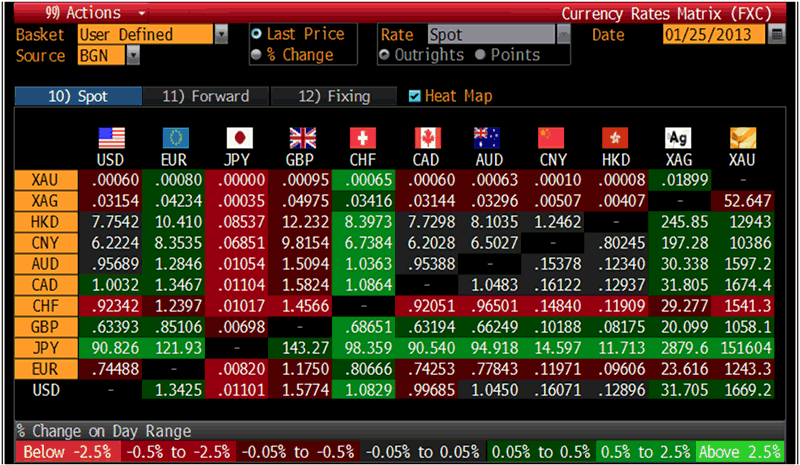The image size is (800, 465).
Task: Click the EUR European Union flag icon
Action: 176,138
